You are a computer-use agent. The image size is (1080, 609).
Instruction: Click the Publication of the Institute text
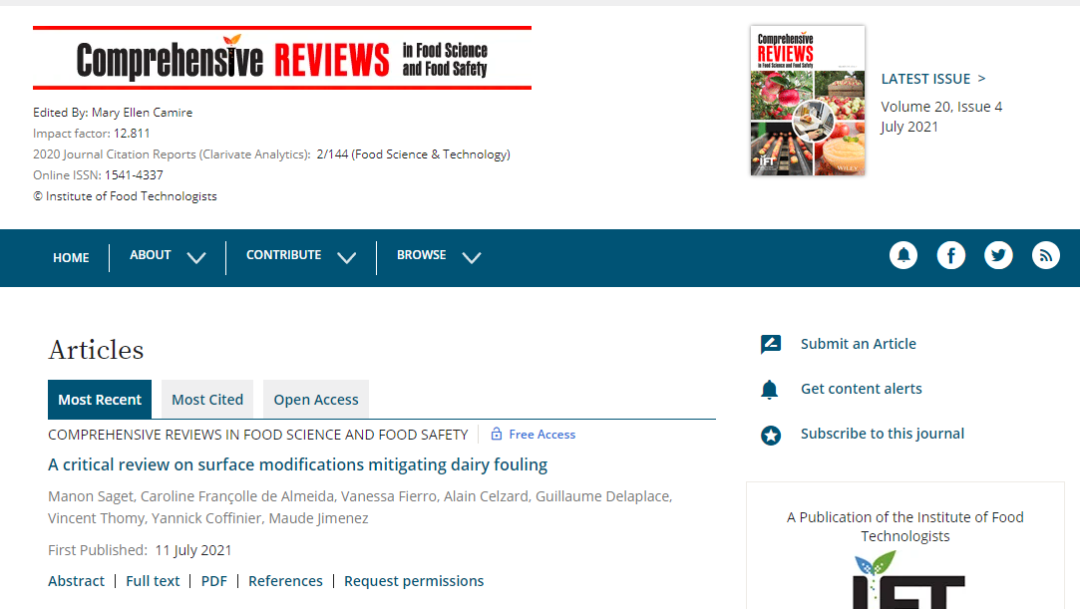(x=905, y=526)
